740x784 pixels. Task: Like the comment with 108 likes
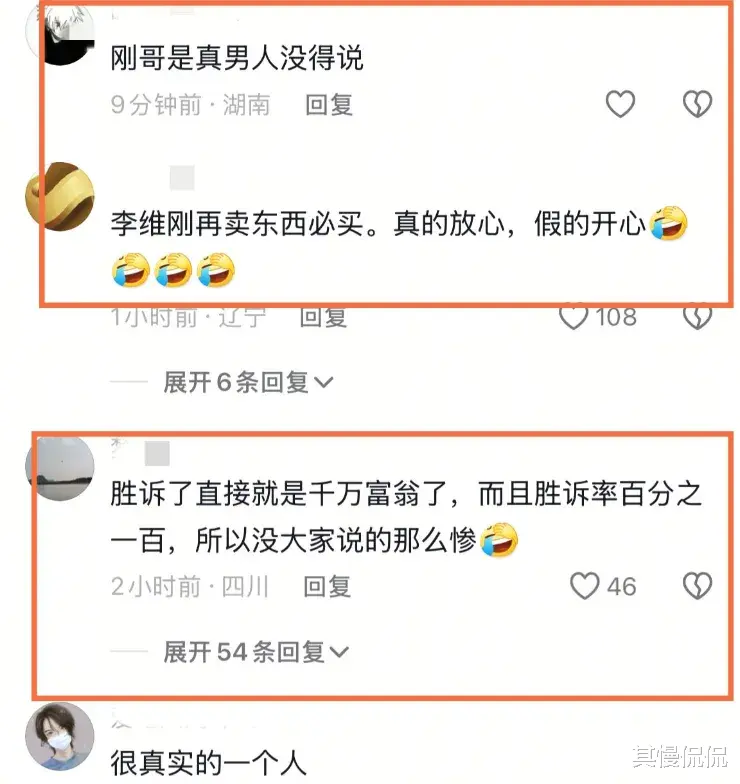[574, 316]
